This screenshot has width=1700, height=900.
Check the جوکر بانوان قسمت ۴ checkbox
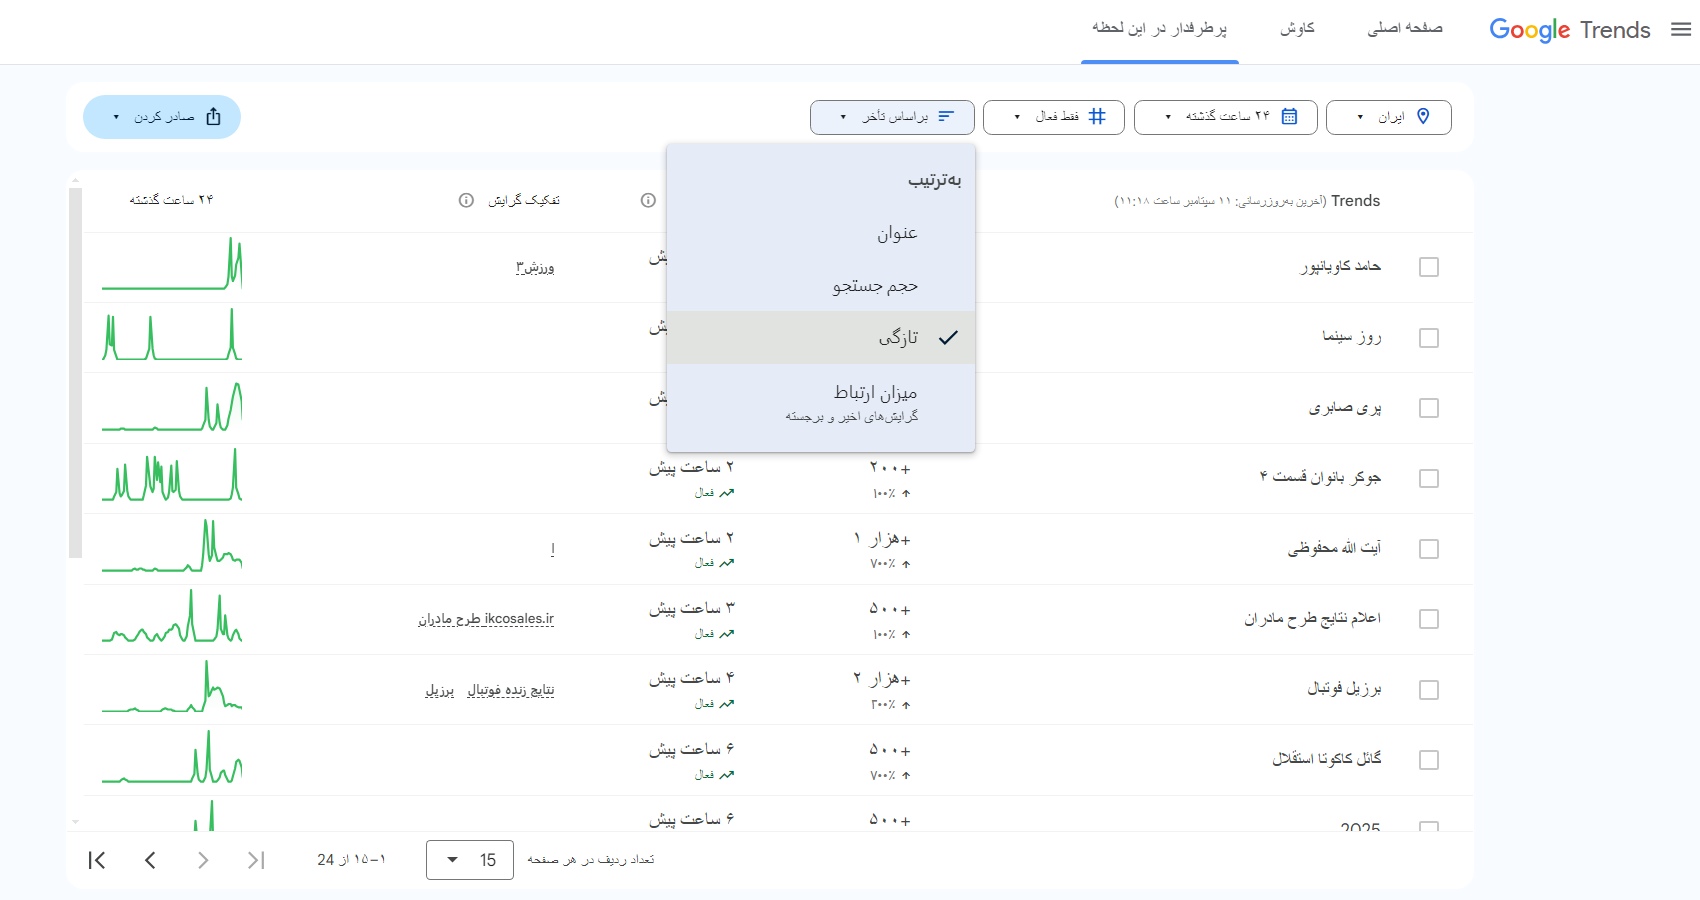coord(1429,478)
